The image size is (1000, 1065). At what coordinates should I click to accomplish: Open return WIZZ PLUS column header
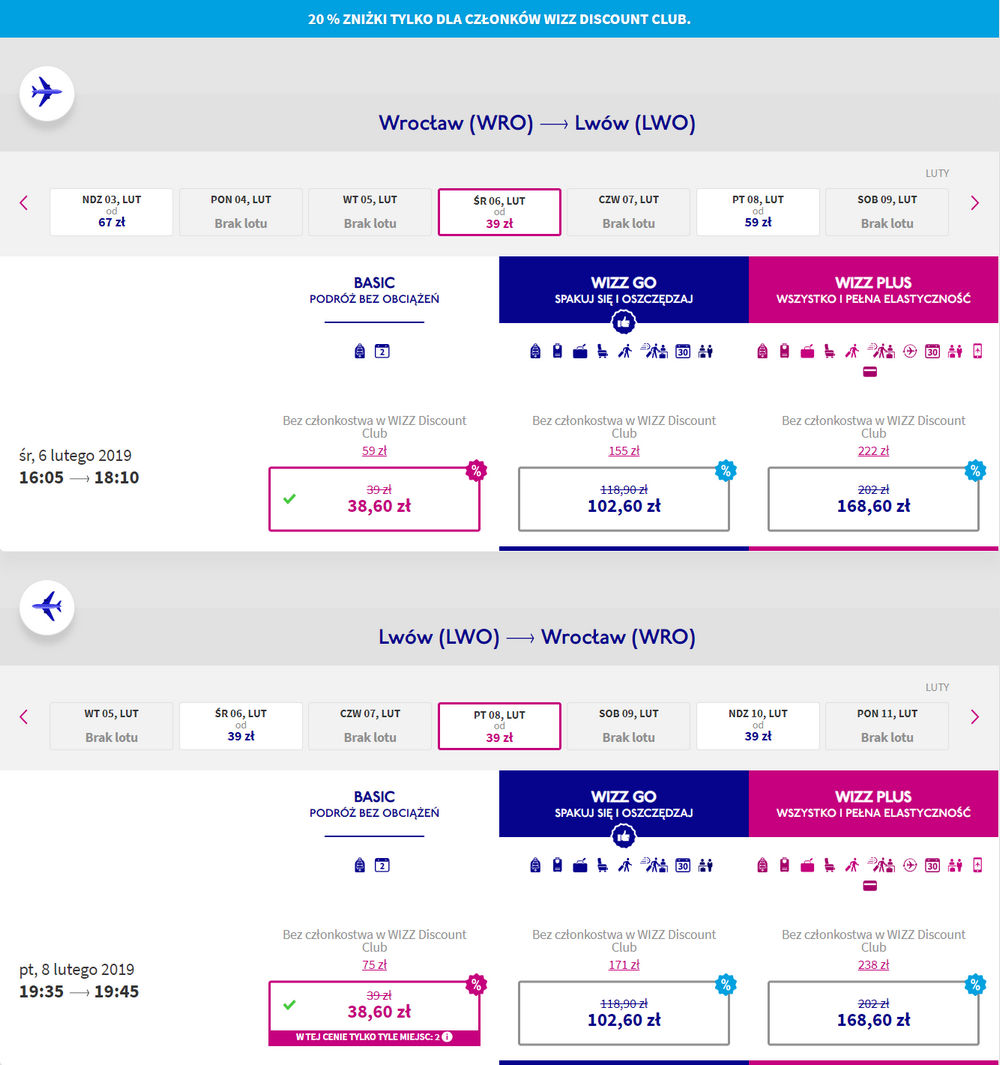[874, 804]
